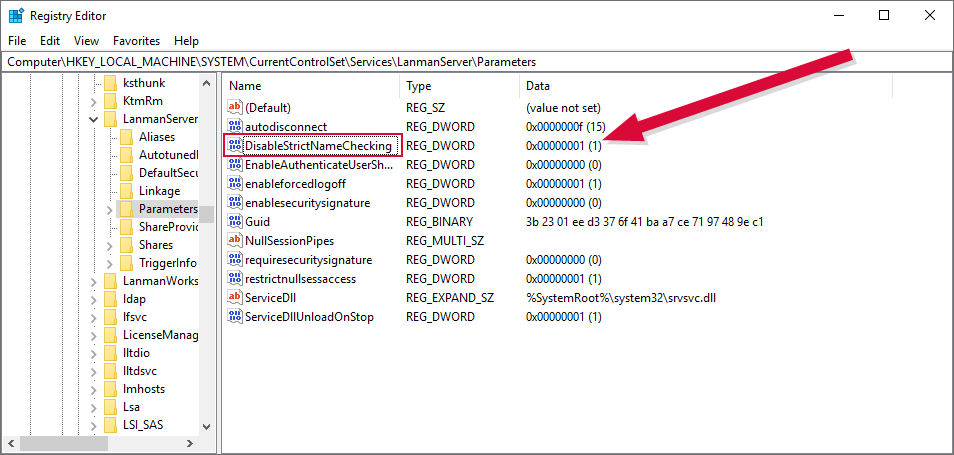Click the Guid binary value icon
Screen dimensions: 954x455
tap(235, 222)
